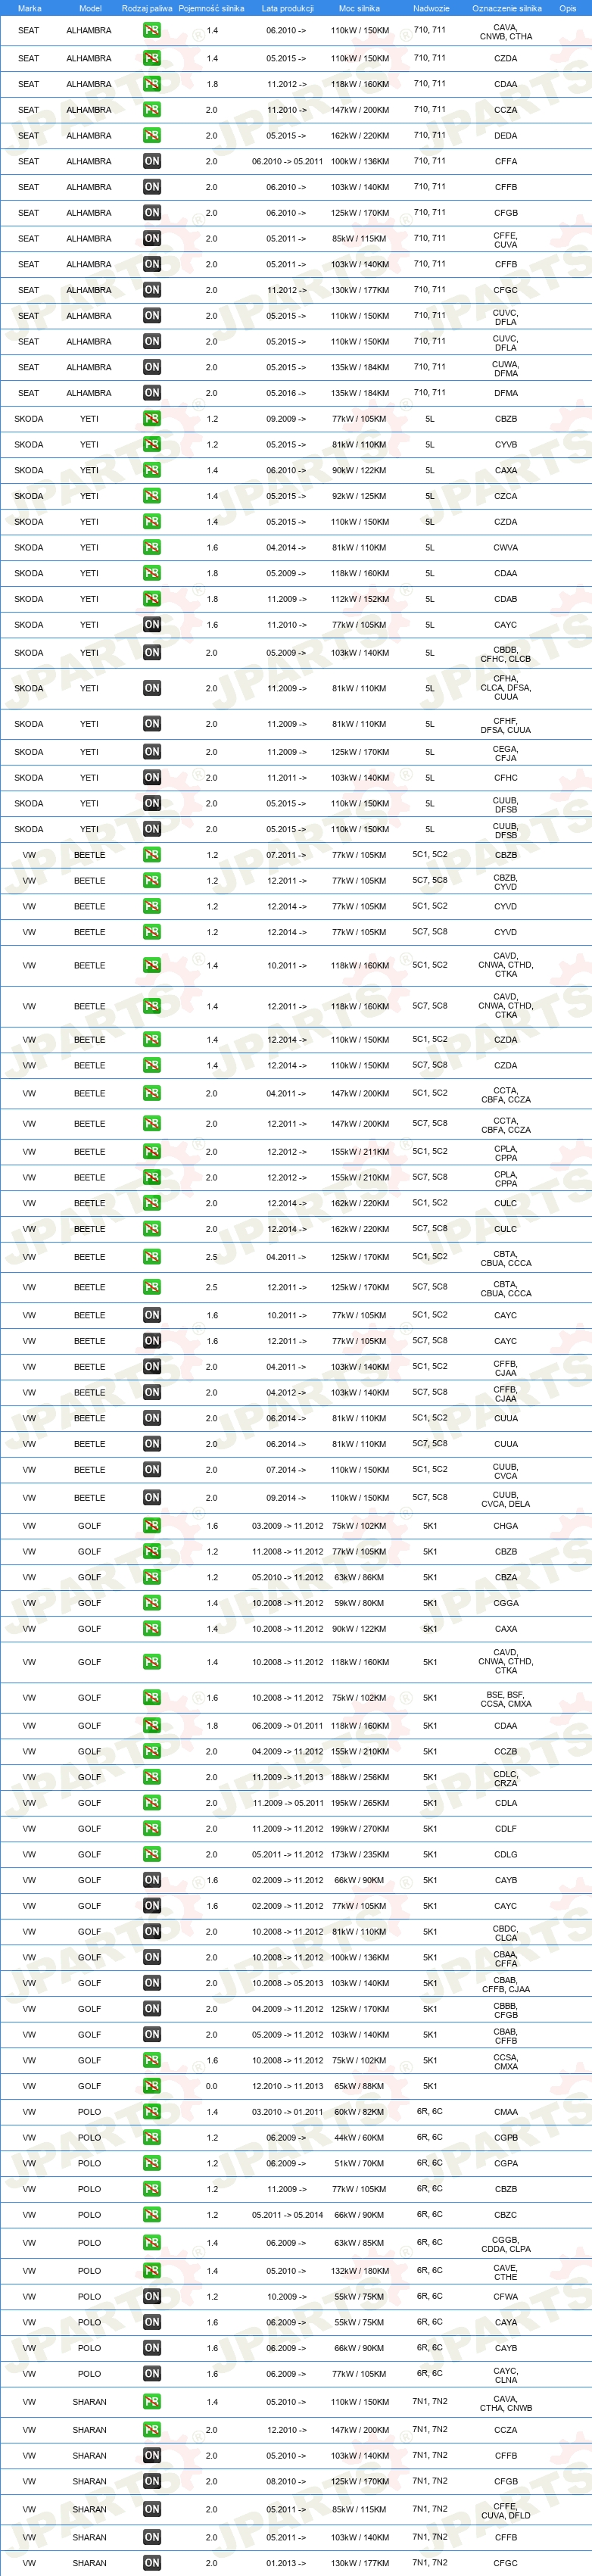Click the Moc silnika column header
Screen dimensions: 592x2576
click(359, 8)
